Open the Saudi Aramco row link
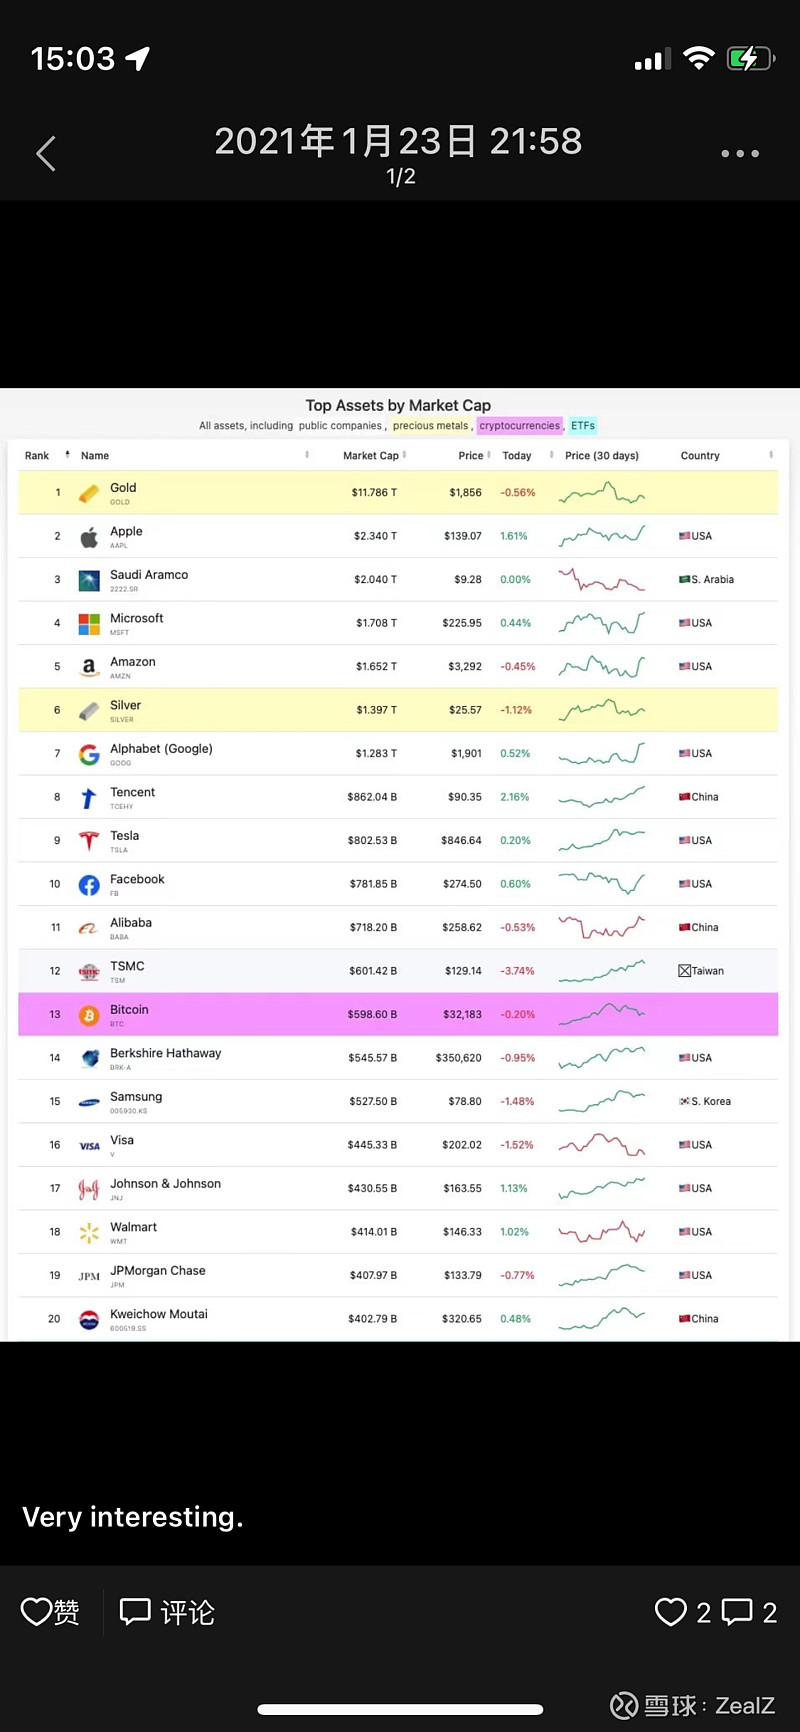Screen dimensions: 800x1732 click(149, 575)
